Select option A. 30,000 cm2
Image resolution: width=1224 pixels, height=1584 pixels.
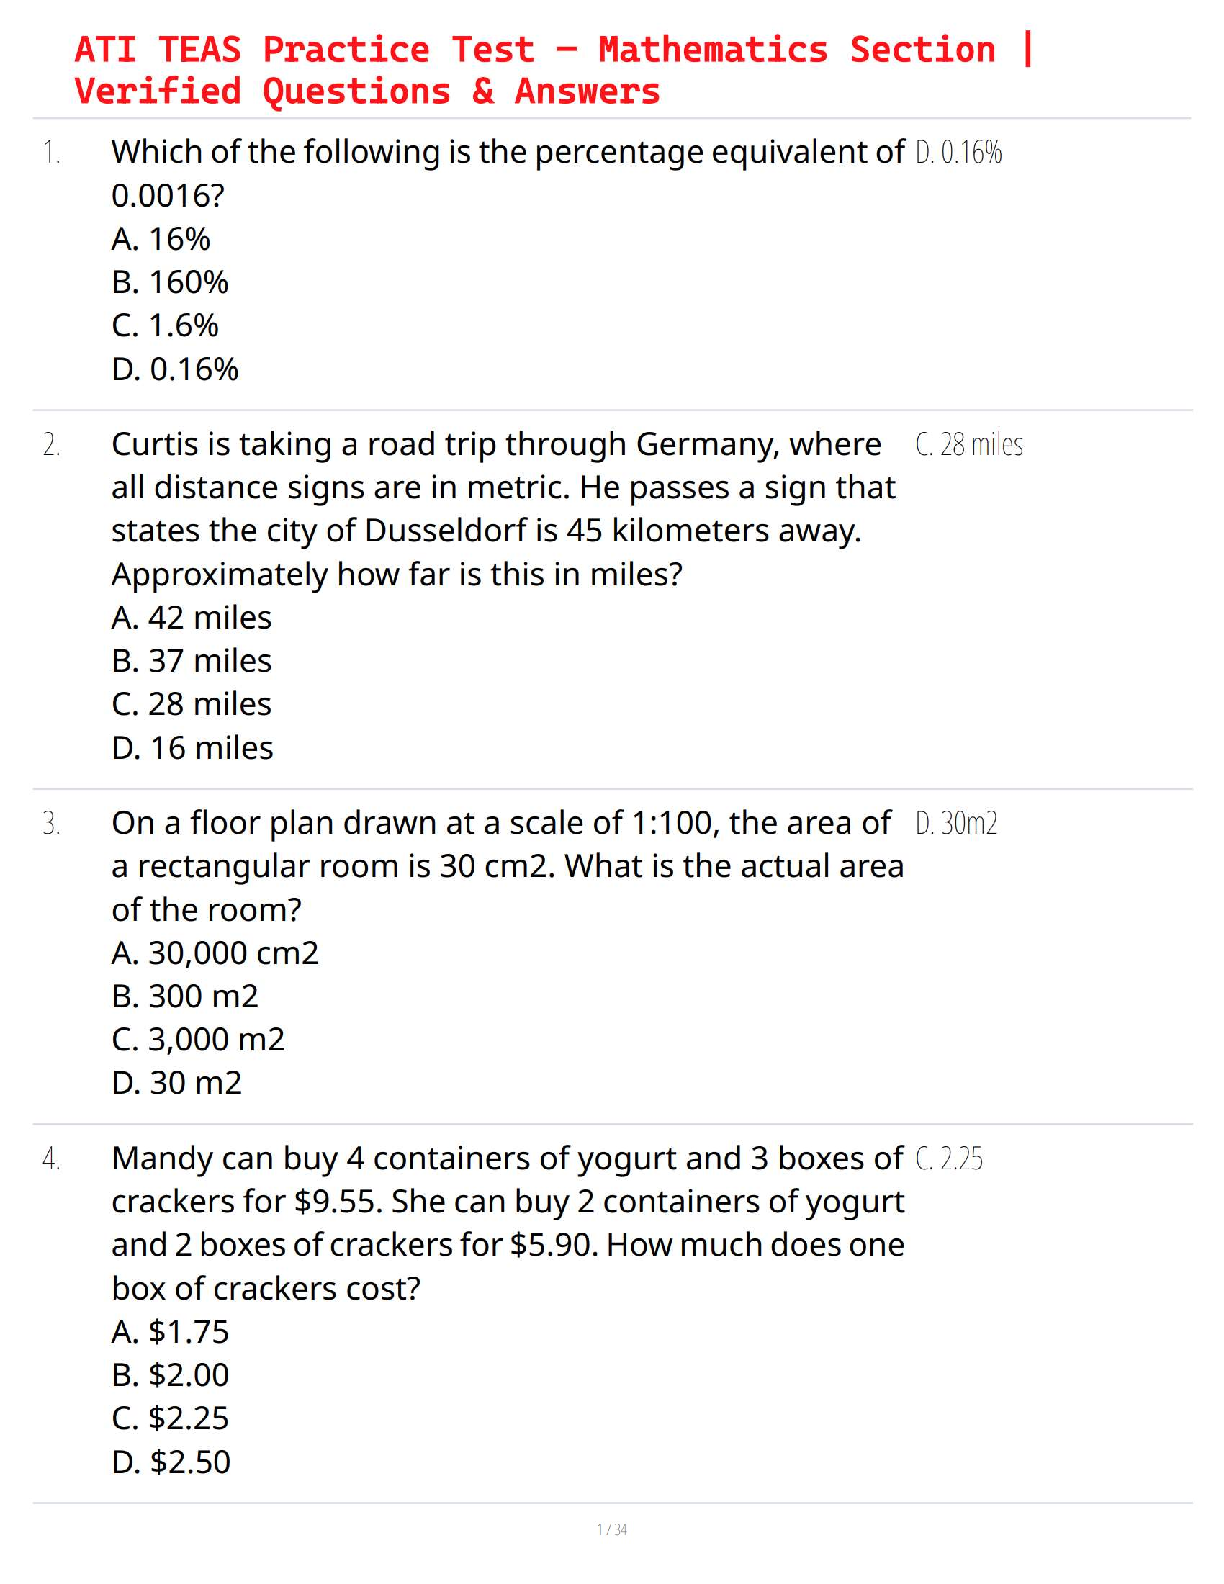[215, 953]
